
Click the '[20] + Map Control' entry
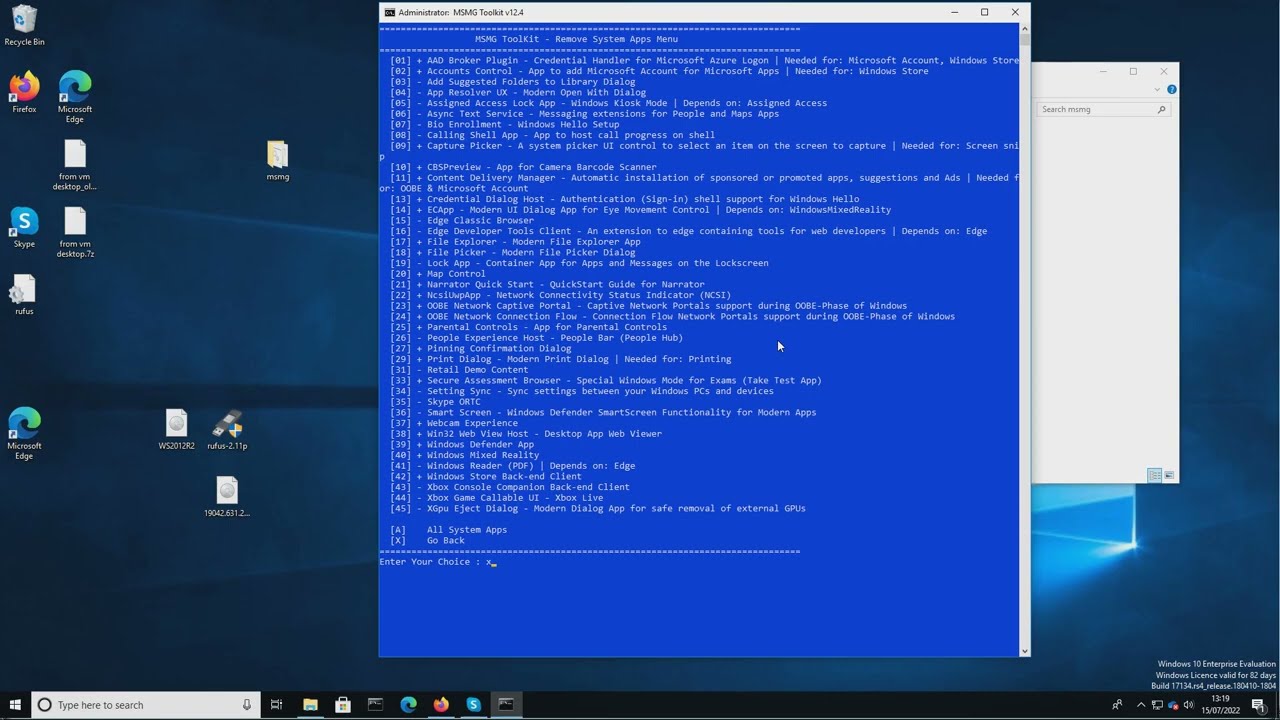tap(438, 274)
